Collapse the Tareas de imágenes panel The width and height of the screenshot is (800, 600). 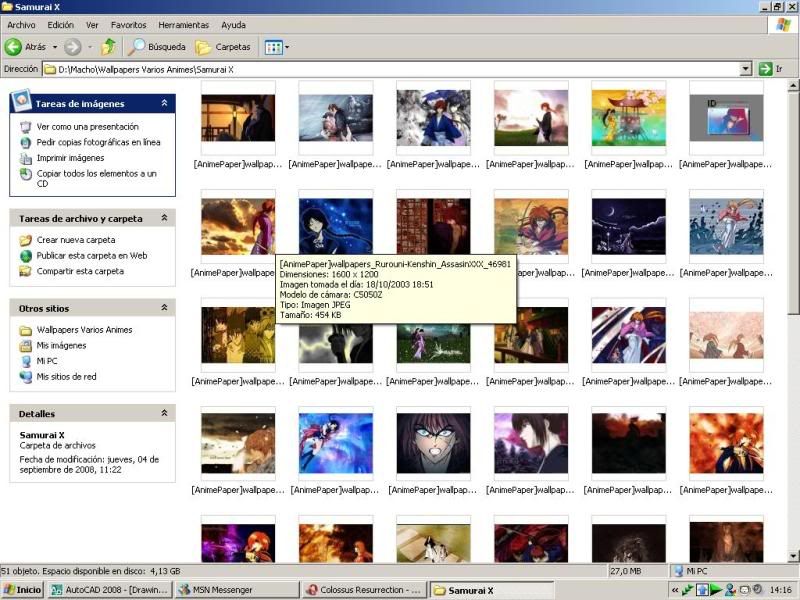tap(164, 103)
